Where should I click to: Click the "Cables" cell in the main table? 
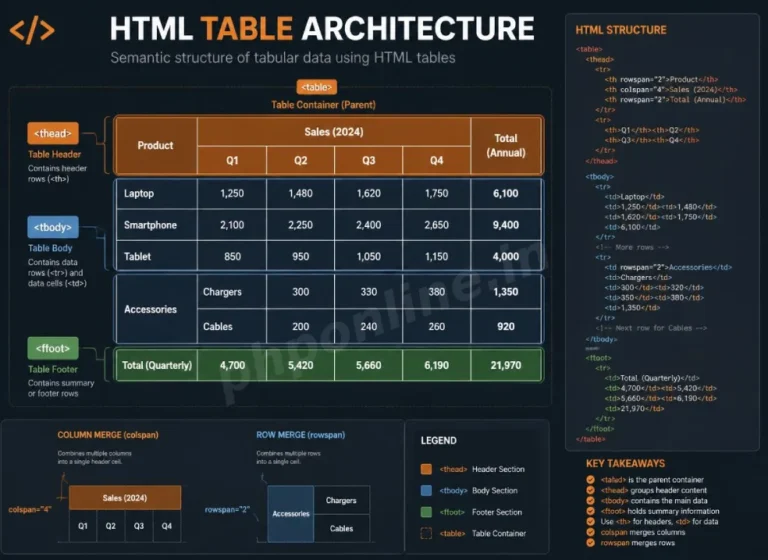(232, 326)
